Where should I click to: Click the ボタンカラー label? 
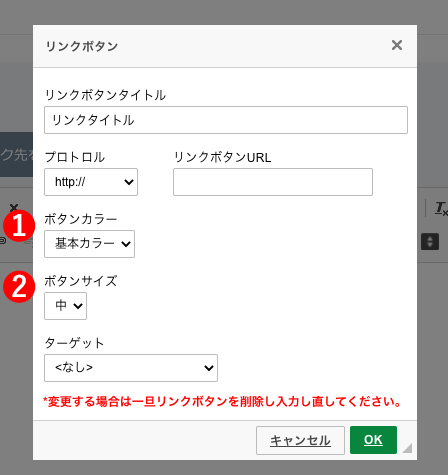coord(81,219)
